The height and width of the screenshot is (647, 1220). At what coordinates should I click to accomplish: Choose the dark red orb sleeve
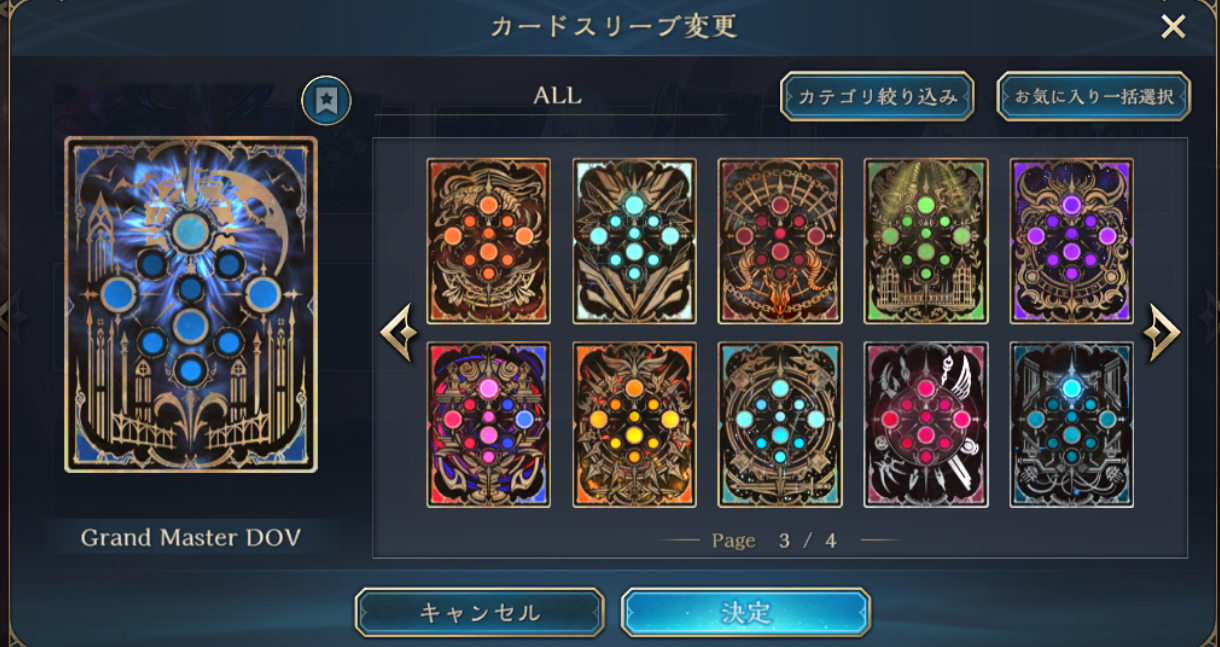[x=780, y=241]
